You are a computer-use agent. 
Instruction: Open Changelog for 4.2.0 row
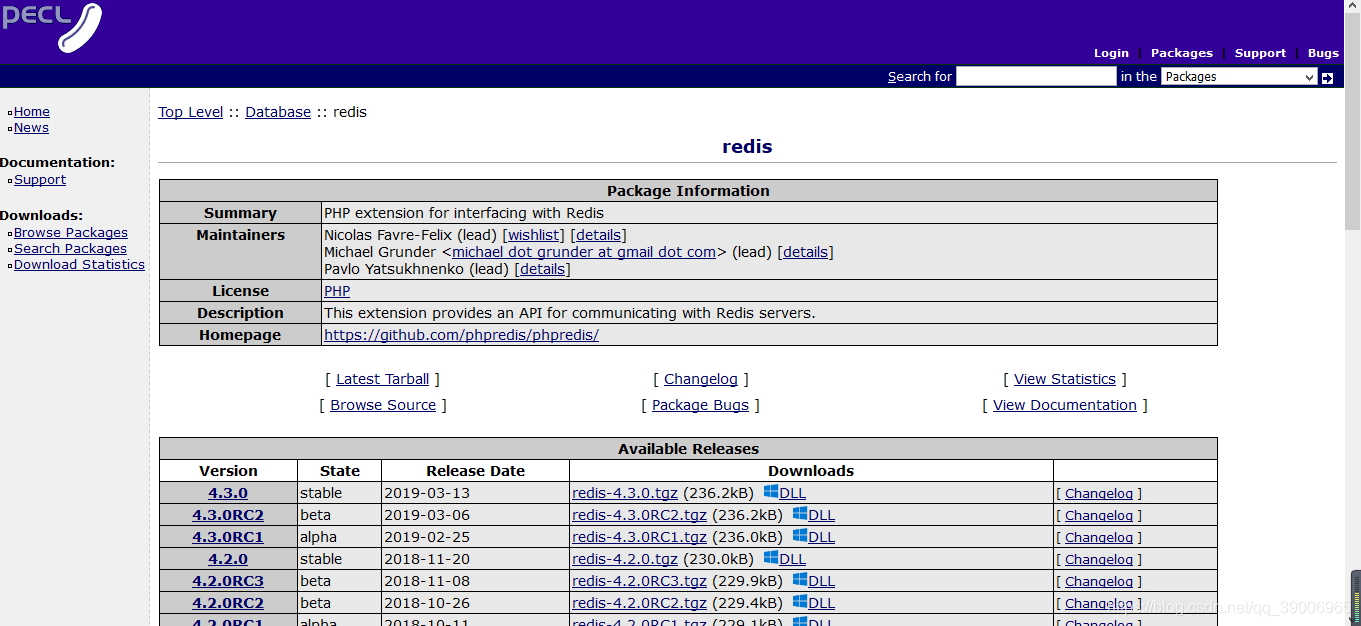(1099, 559)
